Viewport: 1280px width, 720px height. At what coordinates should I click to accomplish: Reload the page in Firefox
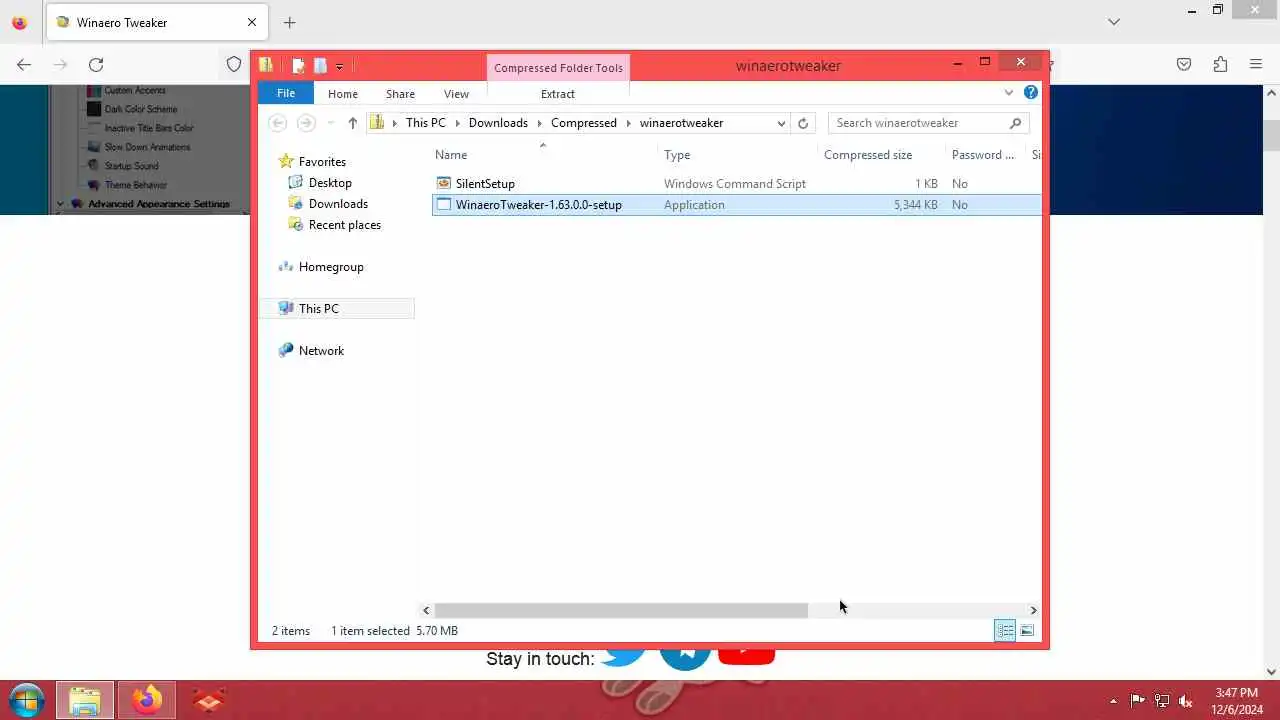96,64
